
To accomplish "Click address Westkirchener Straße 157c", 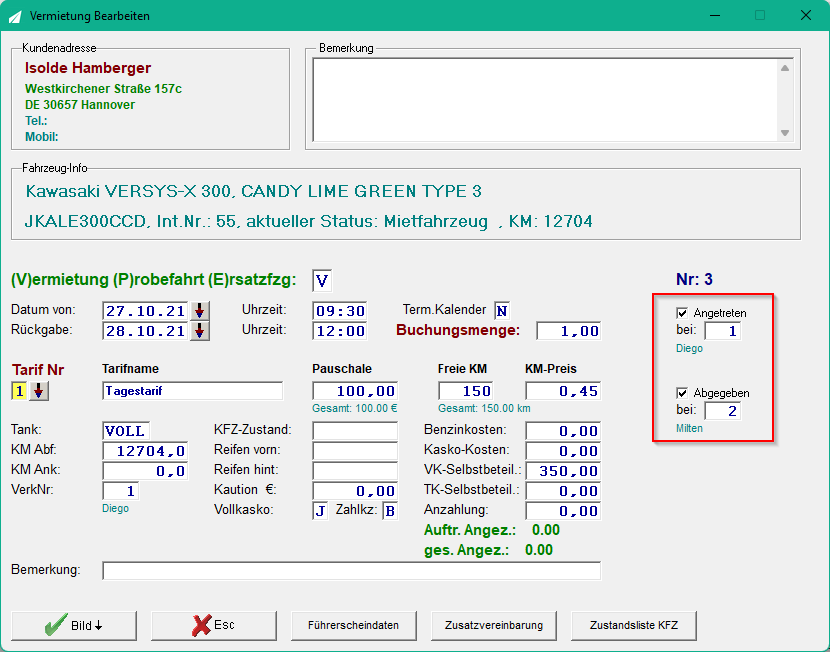I will 103,89.
